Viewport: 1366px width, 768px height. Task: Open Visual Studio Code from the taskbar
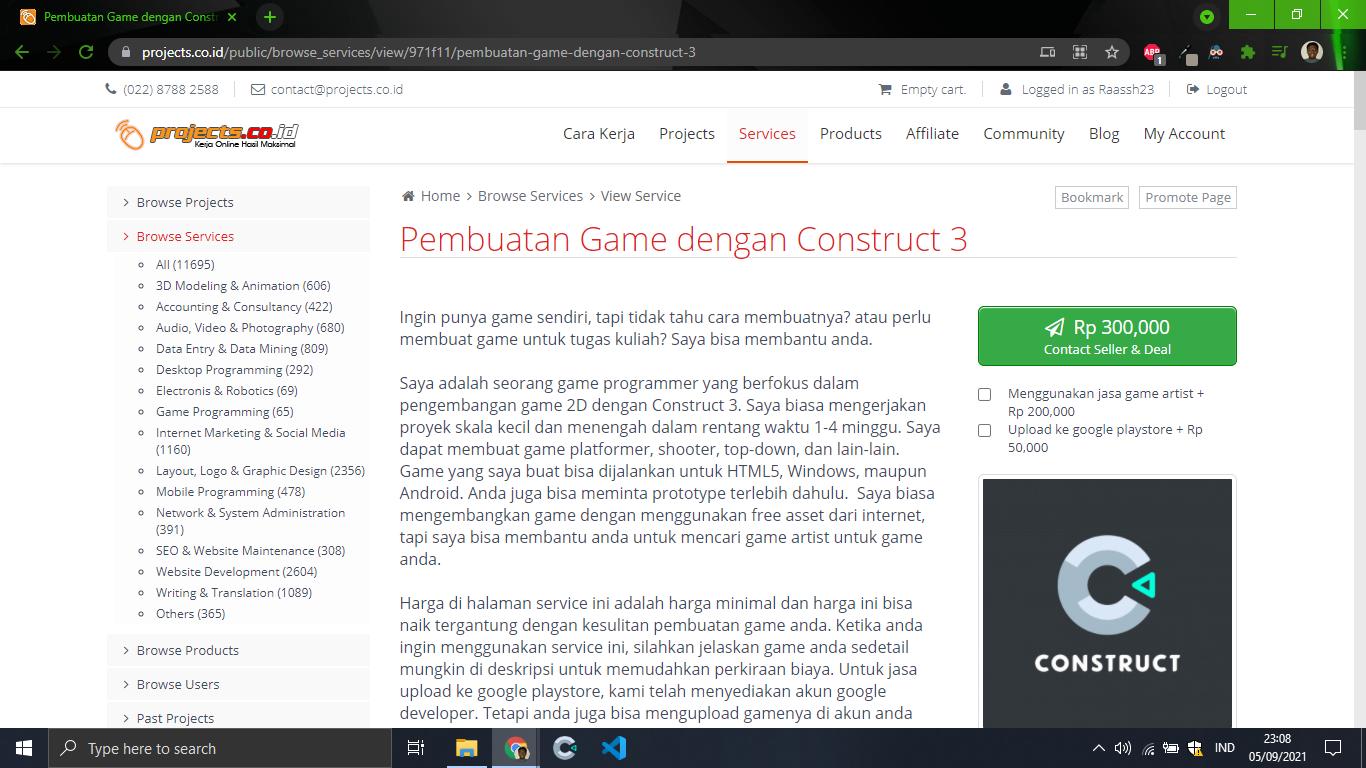pyautogui.click(x=614, y=748)
